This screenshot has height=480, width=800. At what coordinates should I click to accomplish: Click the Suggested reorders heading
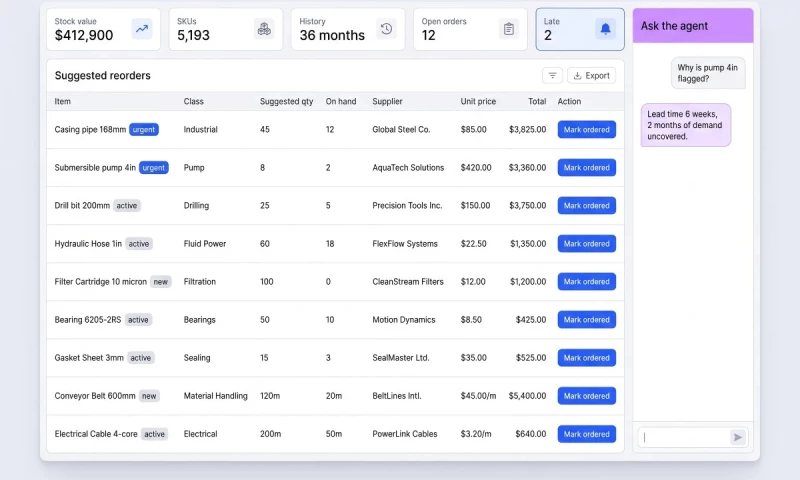[x=103, y=75]
